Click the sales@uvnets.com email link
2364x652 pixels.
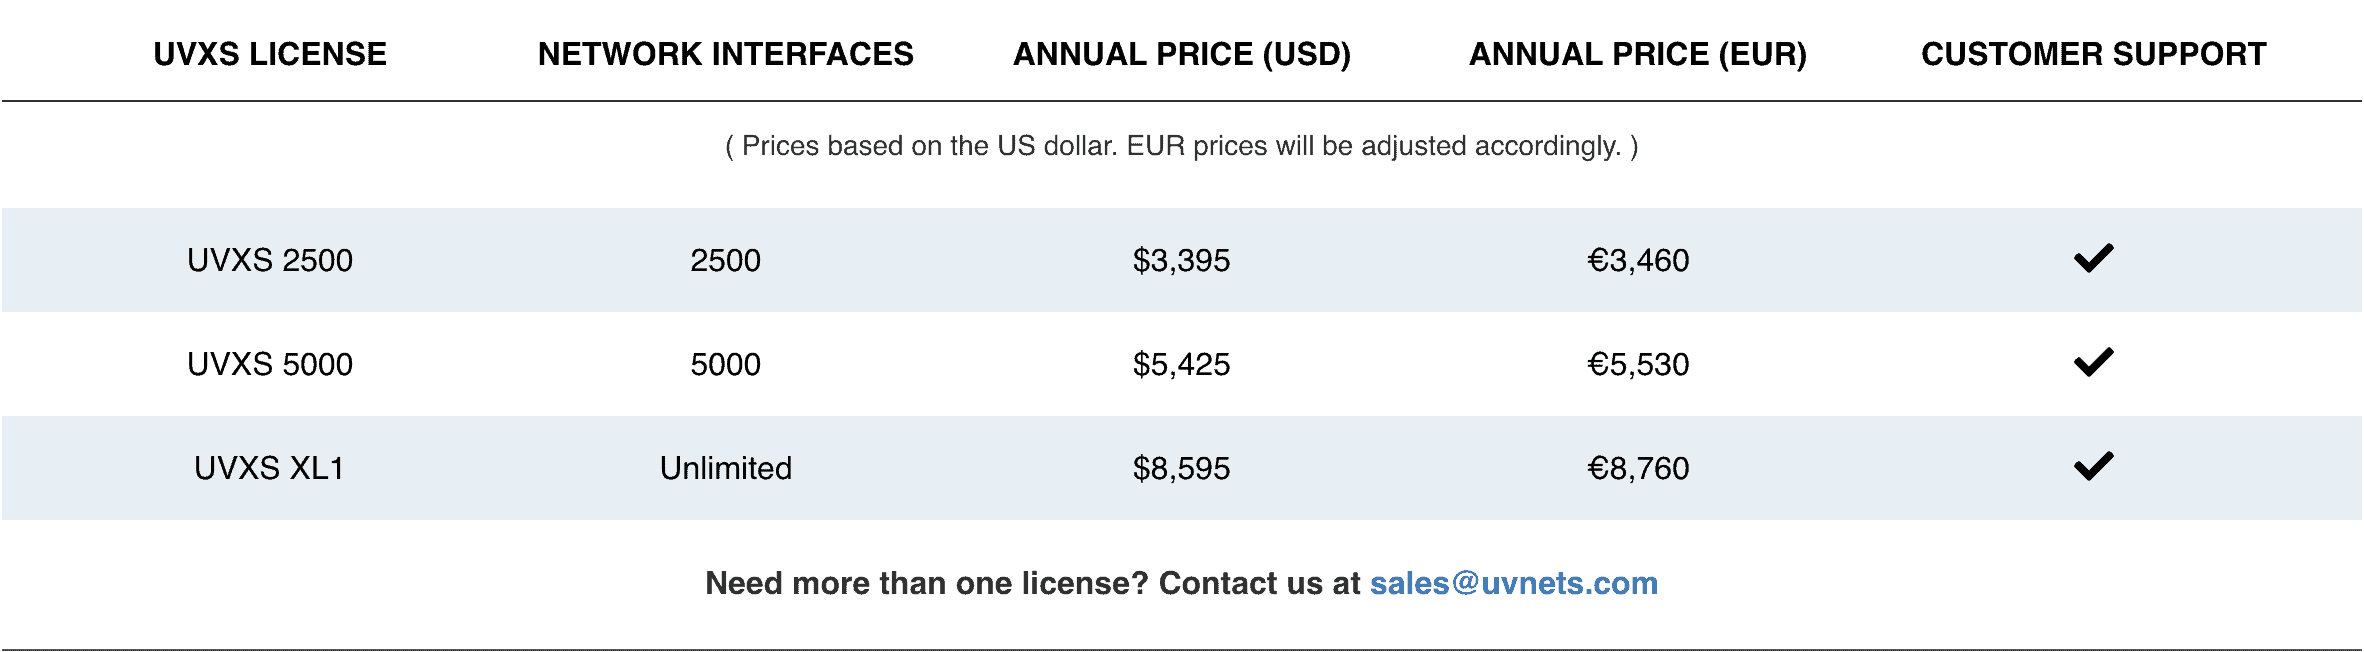coord(1513,583)
